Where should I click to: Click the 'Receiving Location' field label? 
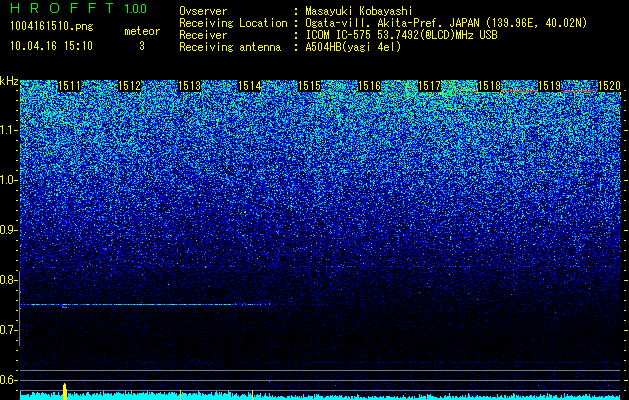(x=233, y=23)
